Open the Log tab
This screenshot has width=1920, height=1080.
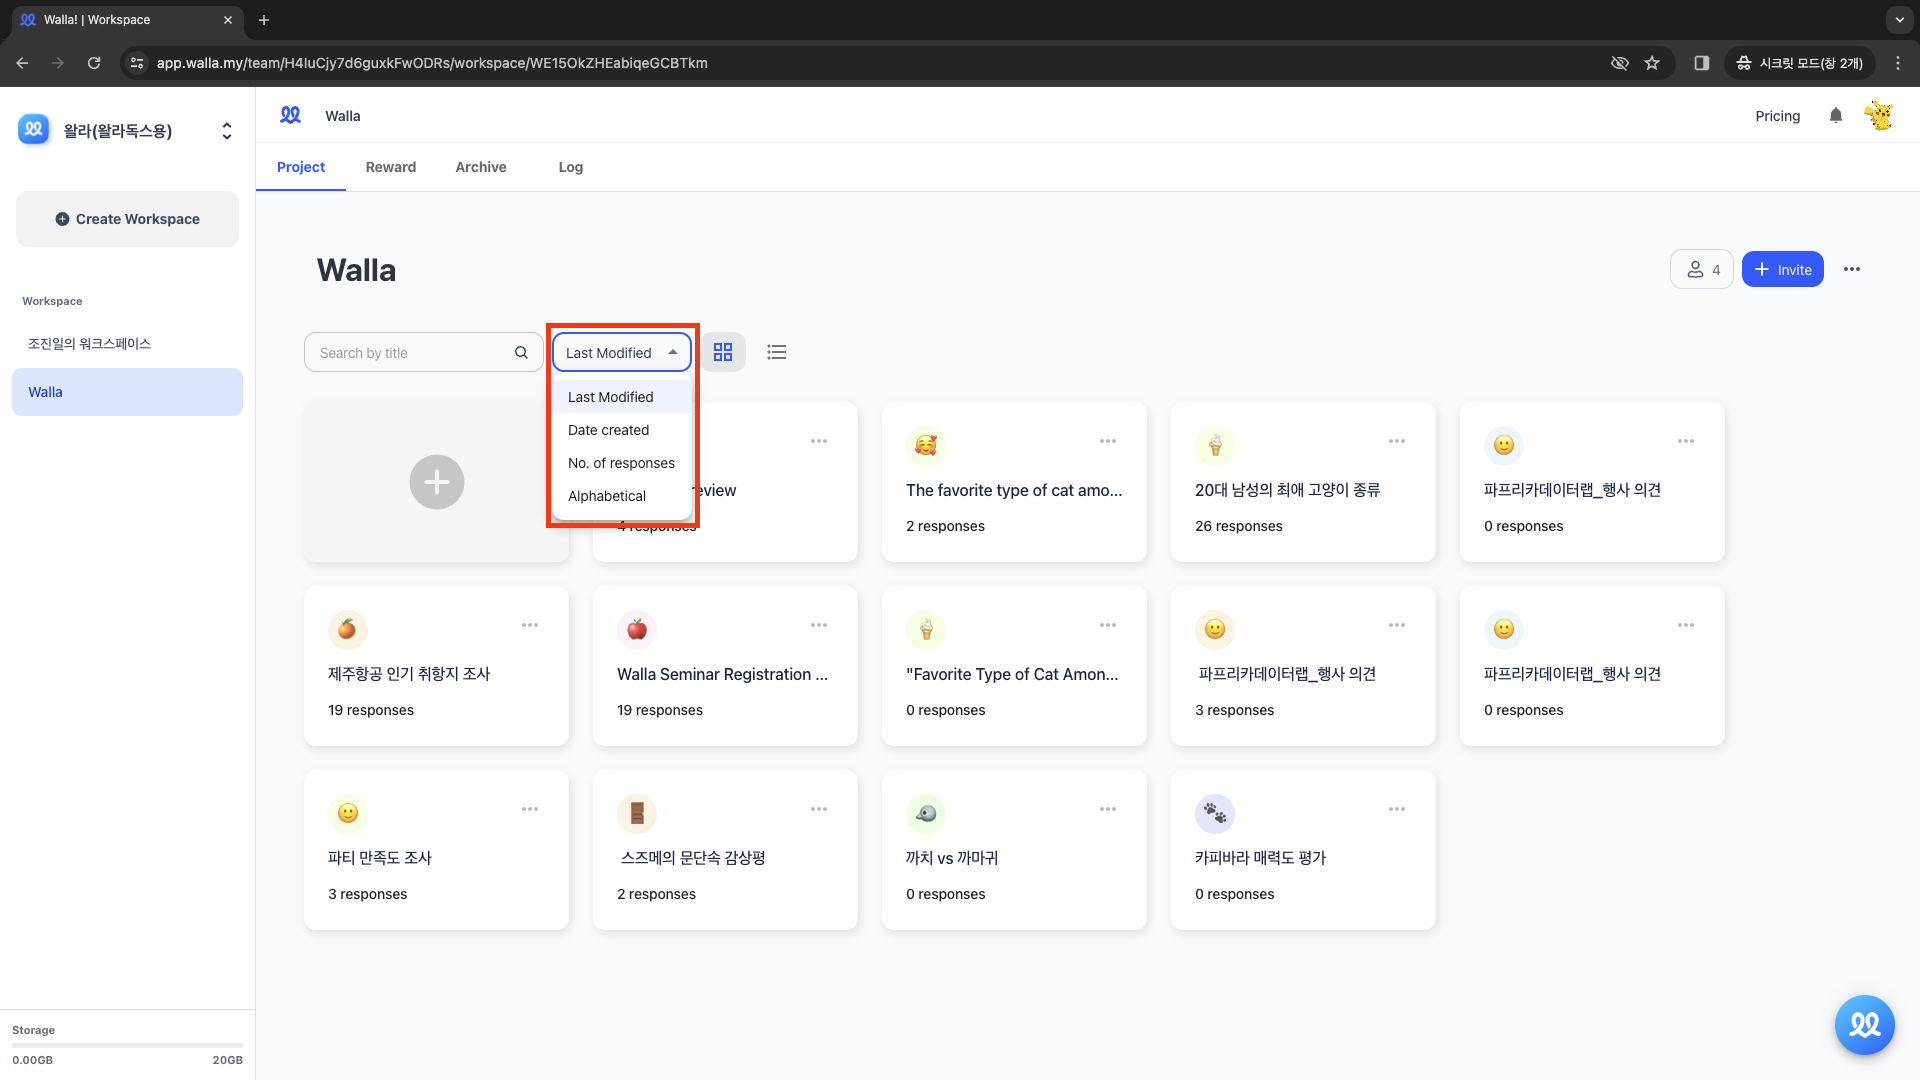tap(571, 167)
